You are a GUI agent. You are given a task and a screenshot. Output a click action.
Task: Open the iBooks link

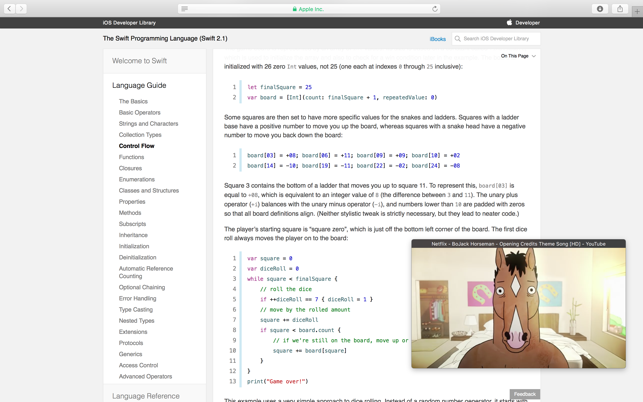[438, 39]
